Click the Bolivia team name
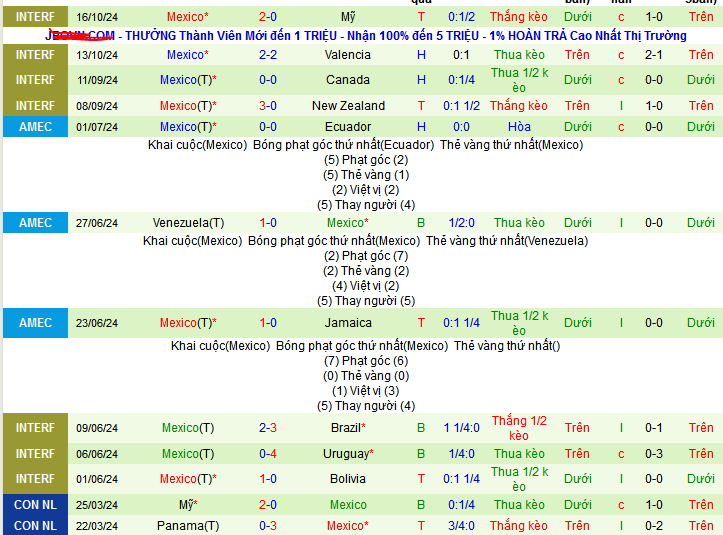The image size is (723, 535). point(347,479)
